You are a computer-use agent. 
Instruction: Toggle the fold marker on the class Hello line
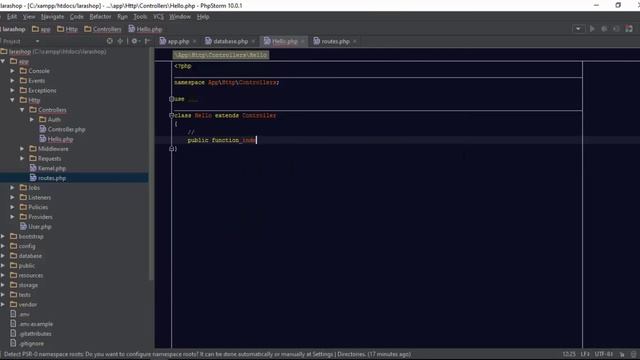[x=172, y=116]
